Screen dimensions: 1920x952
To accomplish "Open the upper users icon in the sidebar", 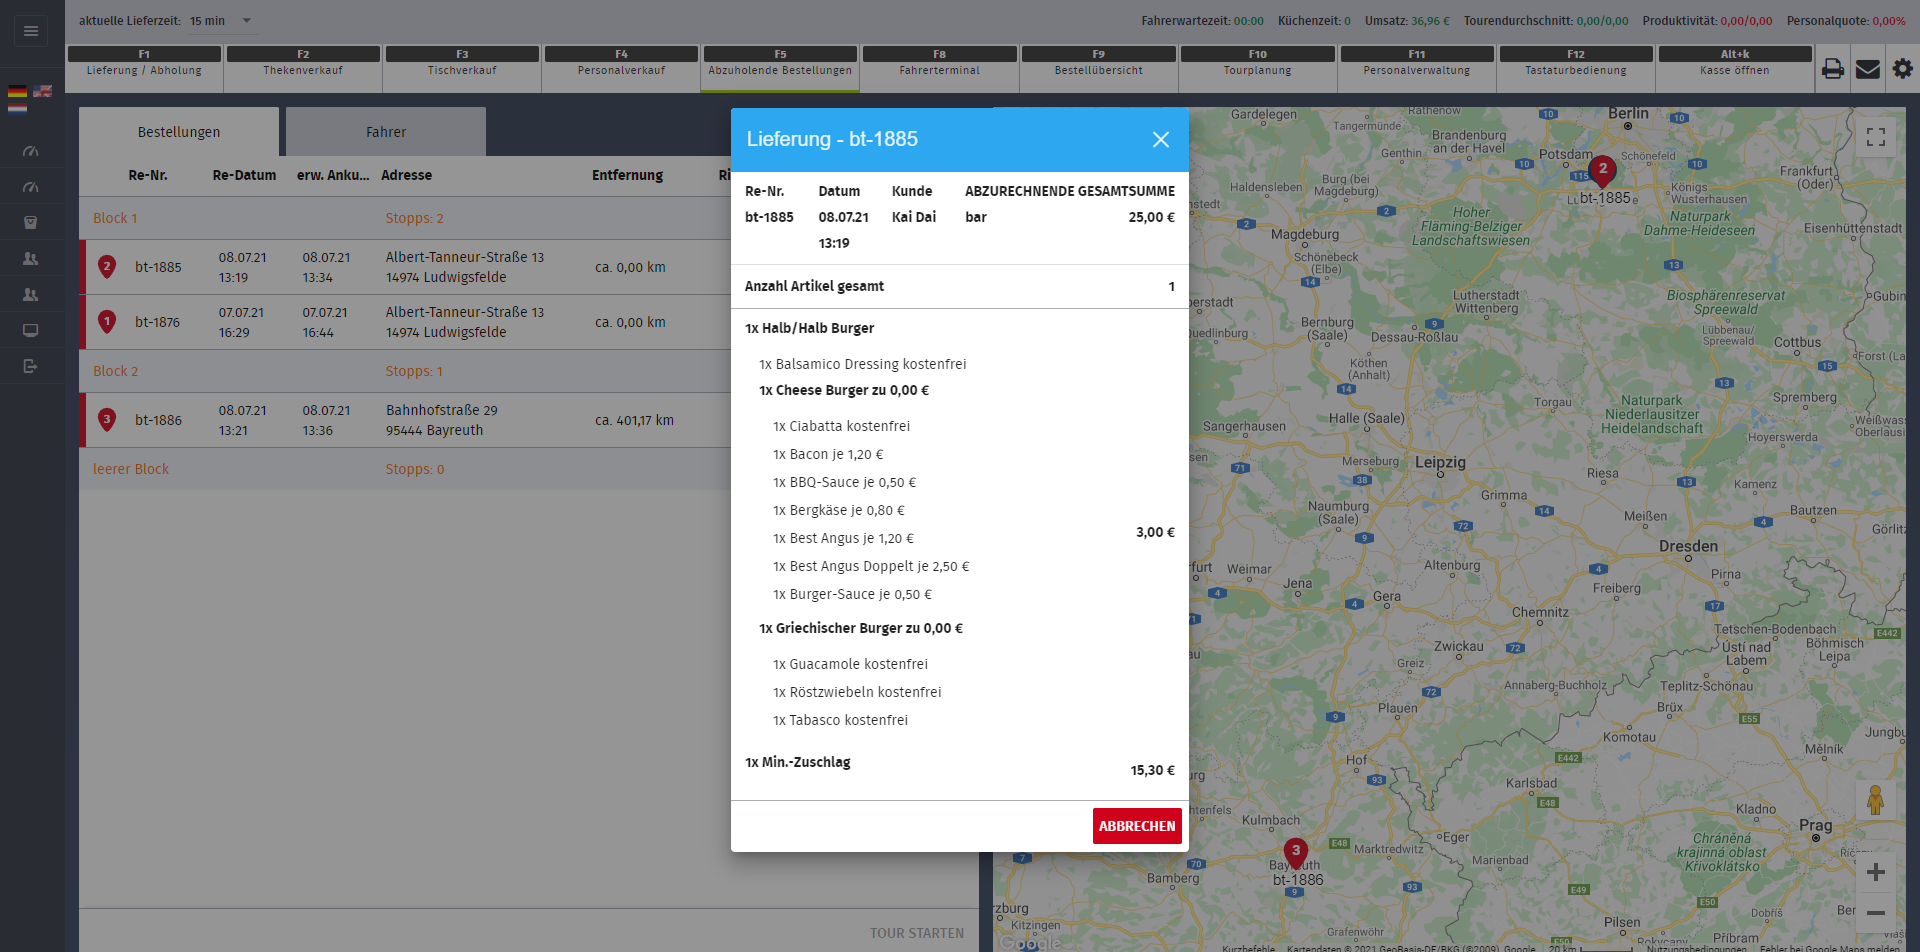I will click(x=31, y=259).
